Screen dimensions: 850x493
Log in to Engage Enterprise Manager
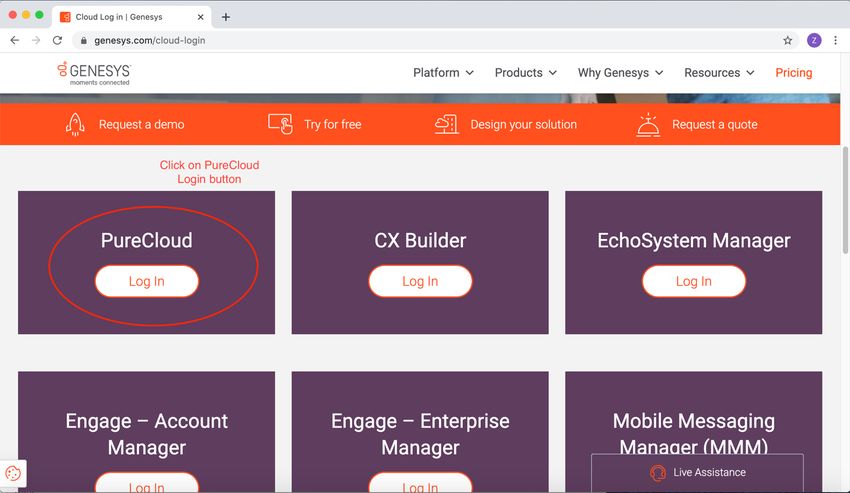pyautogui.click(x=420, y=484)
